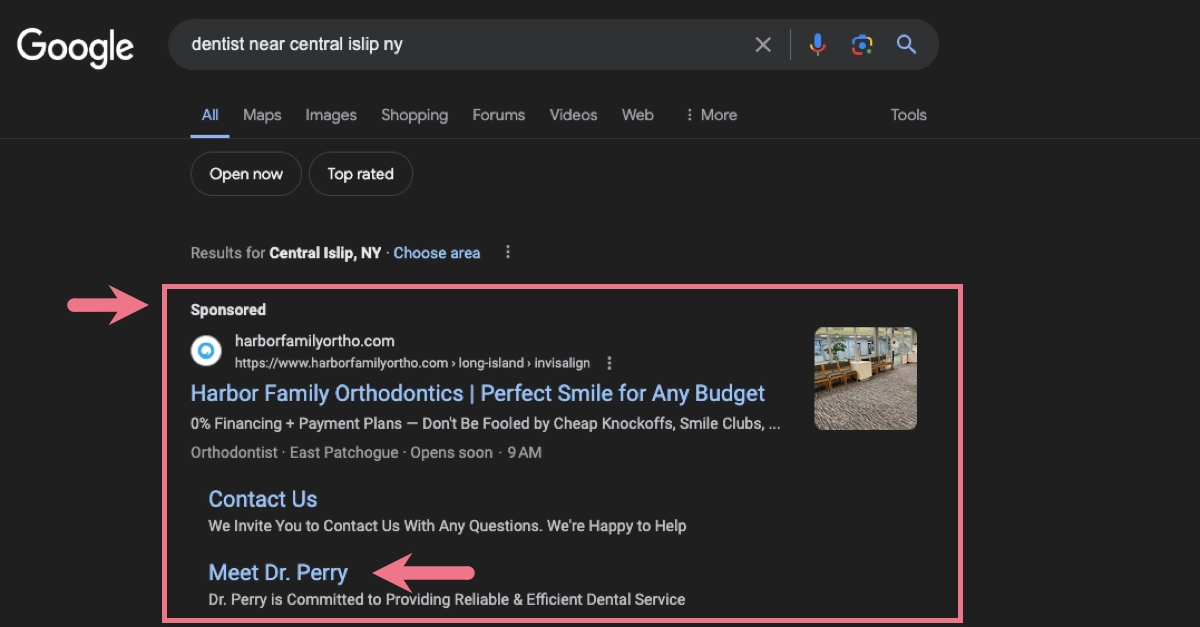1200x627 pixels.
Task: Click the Meet Dr. Perry sitelink
Action: (277, 571)
